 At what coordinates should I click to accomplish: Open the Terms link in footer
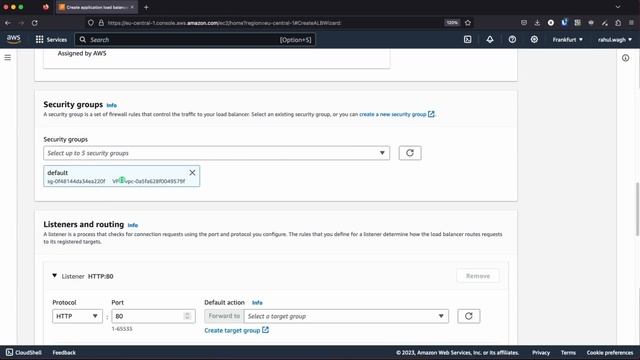[568, 352]
